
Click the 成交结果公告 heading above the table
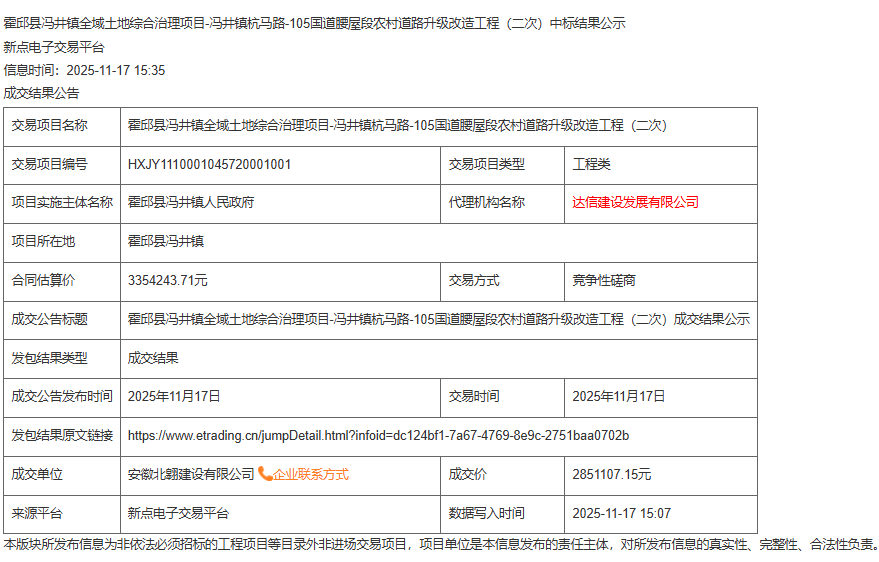[x=41, y=93]
